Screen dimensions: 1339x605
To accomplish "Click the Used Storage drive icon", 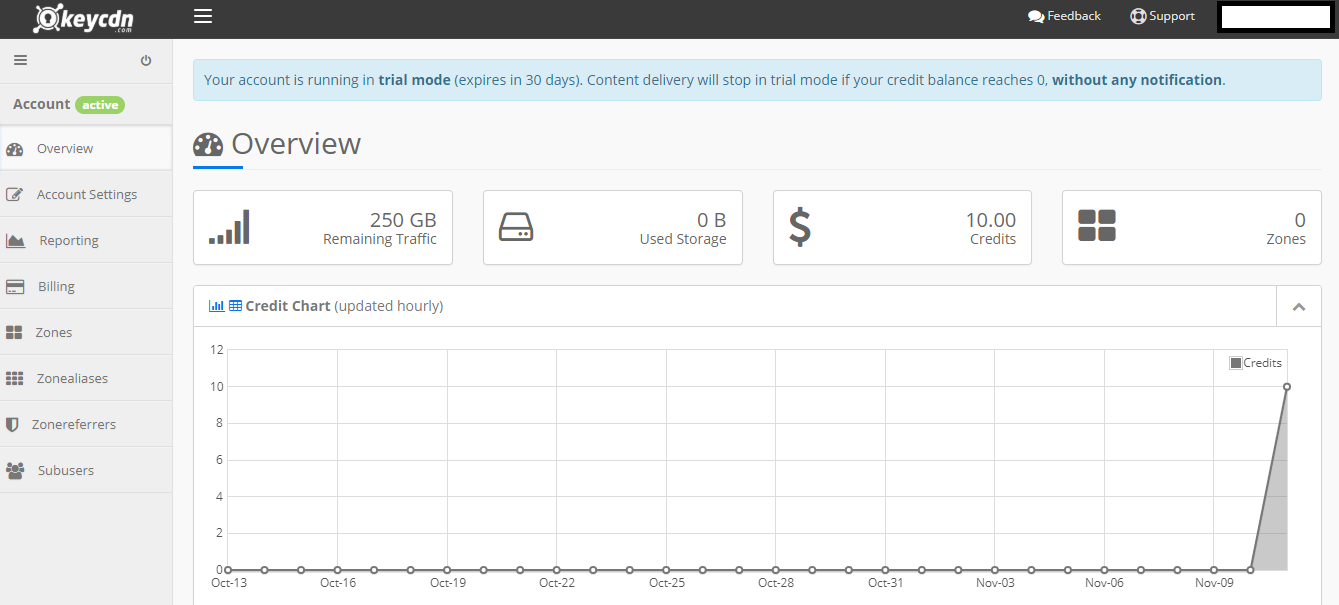I will (516, 227).
